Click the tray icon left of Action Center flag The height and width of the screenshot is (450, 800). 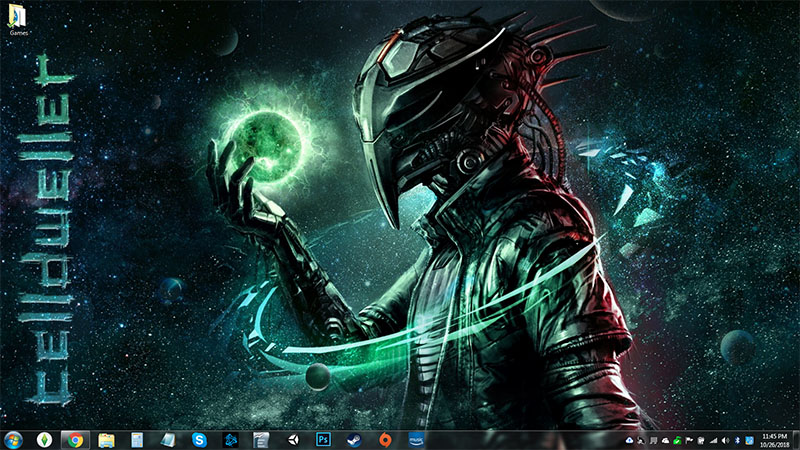(677, 440)
